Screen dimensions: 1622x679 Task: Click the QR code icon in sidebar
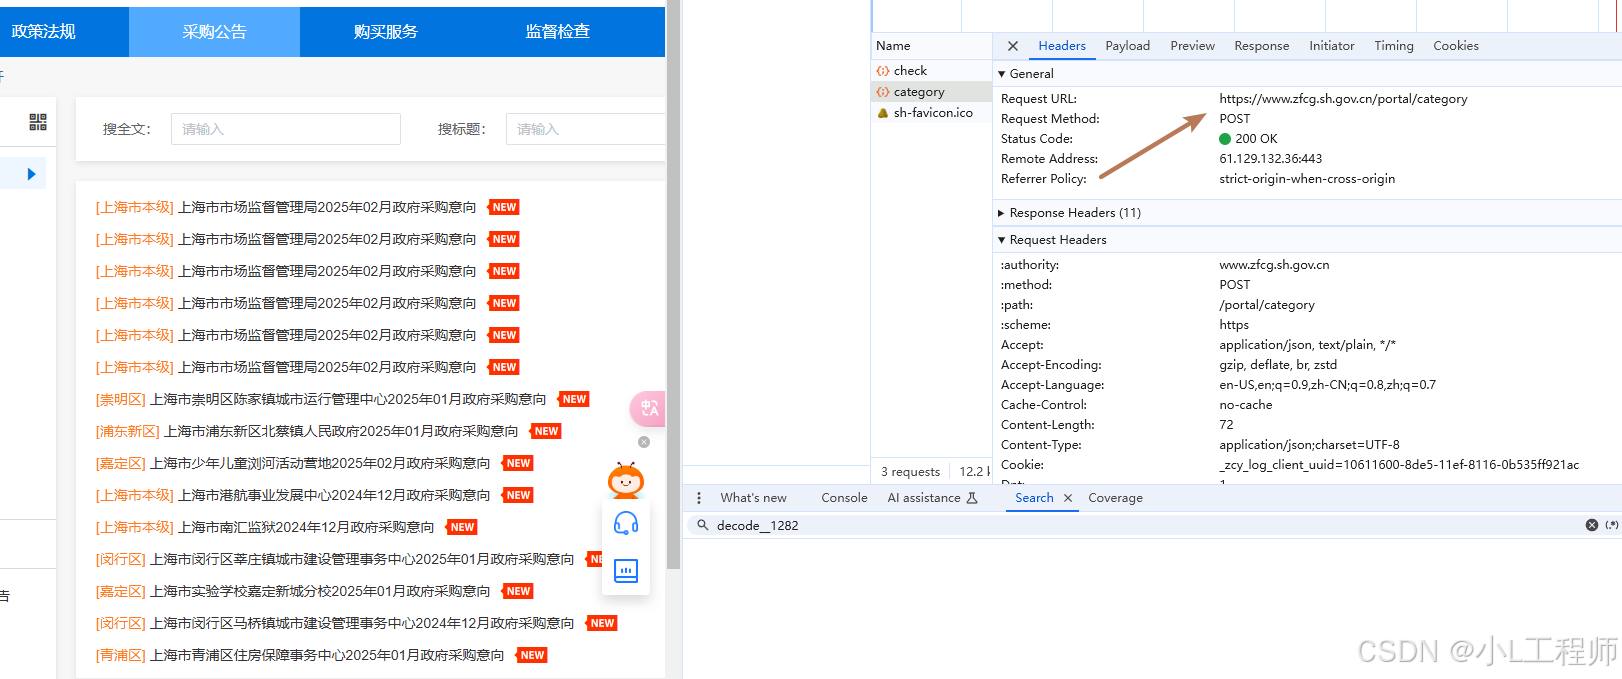[x=38, y=122]
